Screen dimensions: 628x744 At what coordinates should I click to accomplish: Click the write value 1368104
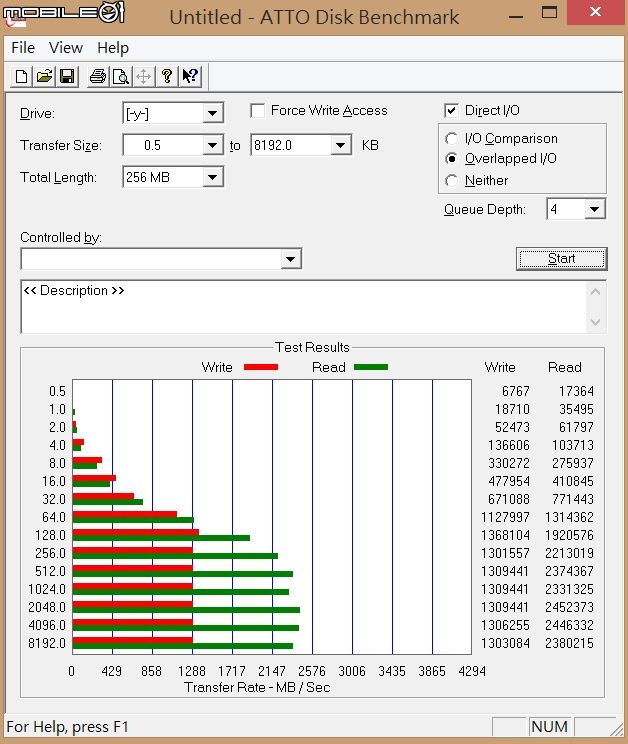point(505,535)
